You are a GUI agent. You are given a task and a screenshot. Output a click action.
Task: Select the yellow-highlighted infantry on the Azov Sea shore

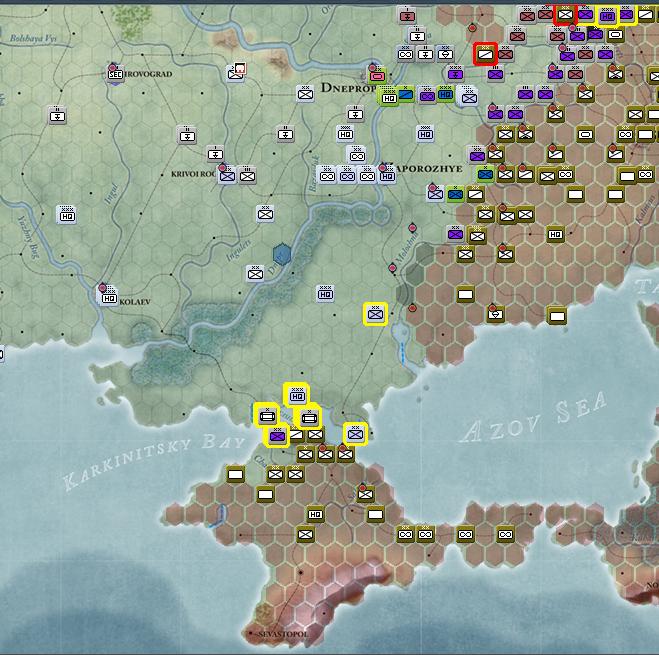356,433
